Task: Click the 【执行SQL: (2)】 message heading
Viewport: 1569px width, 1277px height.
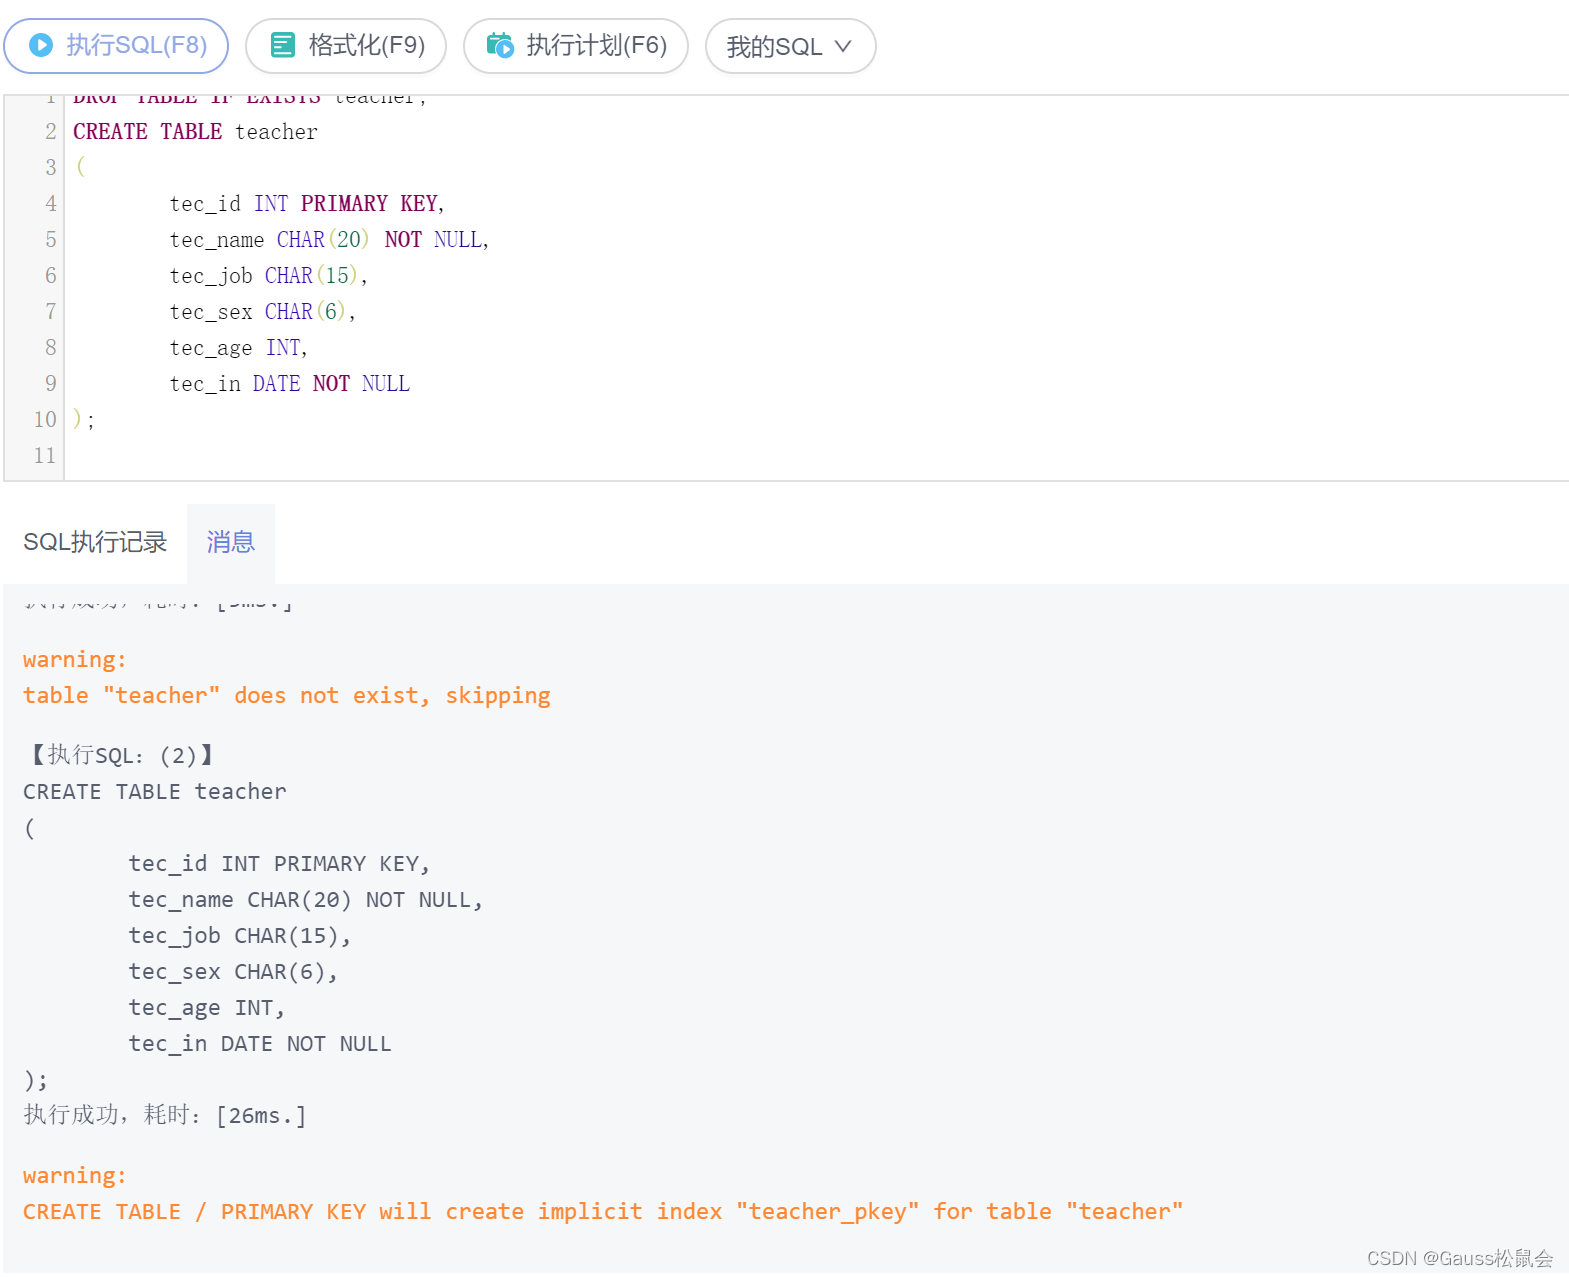Action: pyautogui.click(x=120, y=755)
